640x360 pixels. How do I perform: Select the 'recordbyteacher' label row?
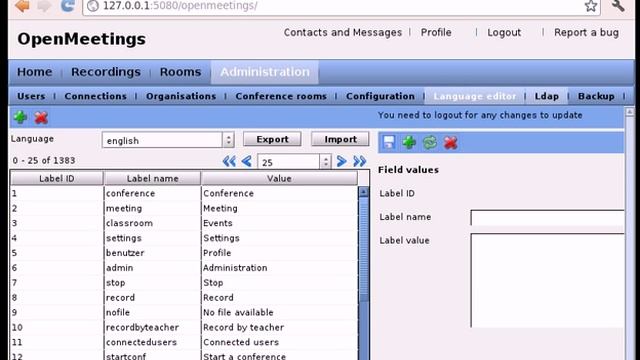(184, 328)
